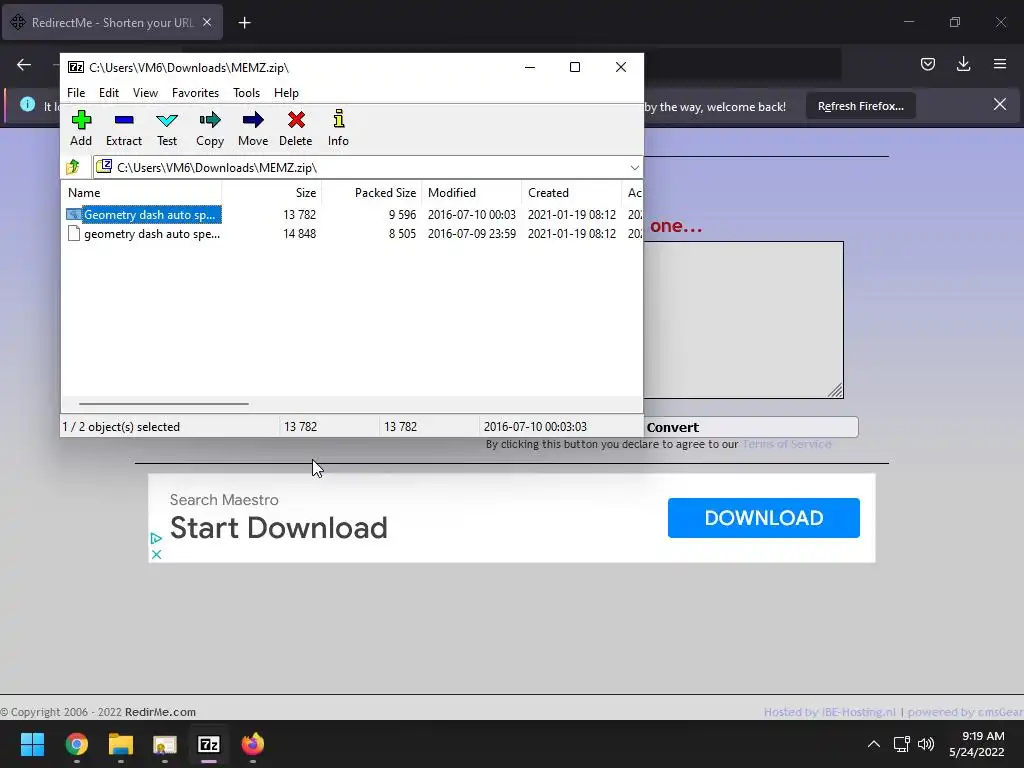Viewport: 1024px width, 768px height.
Task: Click the 7-Zip title bar app icon
Action: click(x=76, y=67)
